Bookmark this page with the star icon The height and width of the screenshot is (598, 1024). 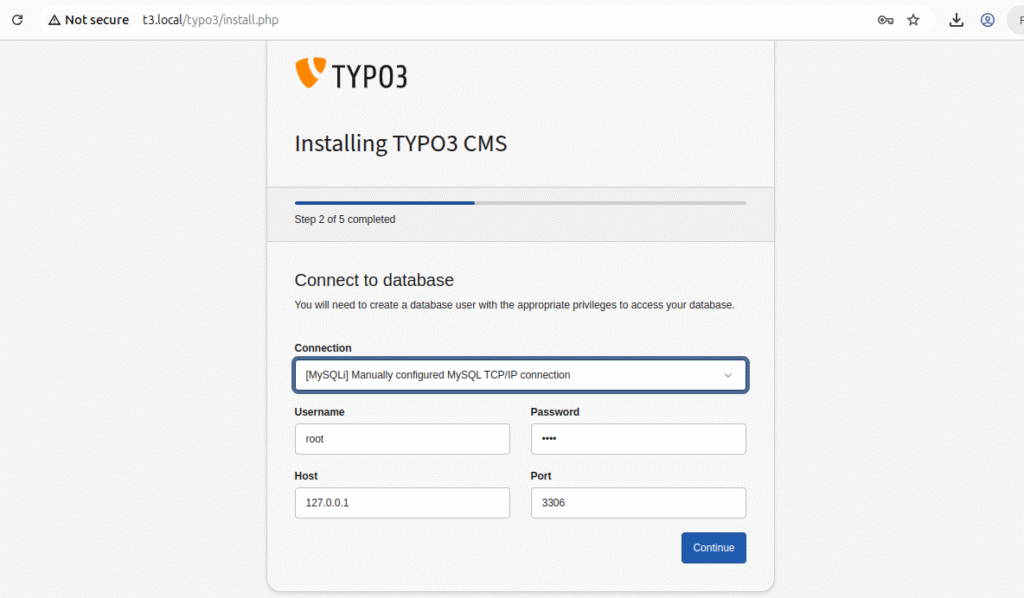[x=913, y=20]
